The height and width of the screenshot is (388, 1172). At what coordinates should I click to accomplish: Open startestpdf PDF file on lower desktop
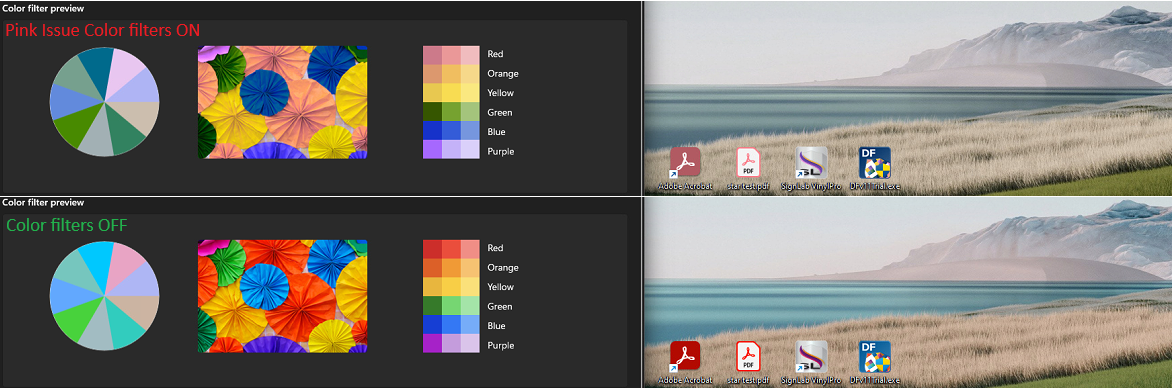point(748,362)
